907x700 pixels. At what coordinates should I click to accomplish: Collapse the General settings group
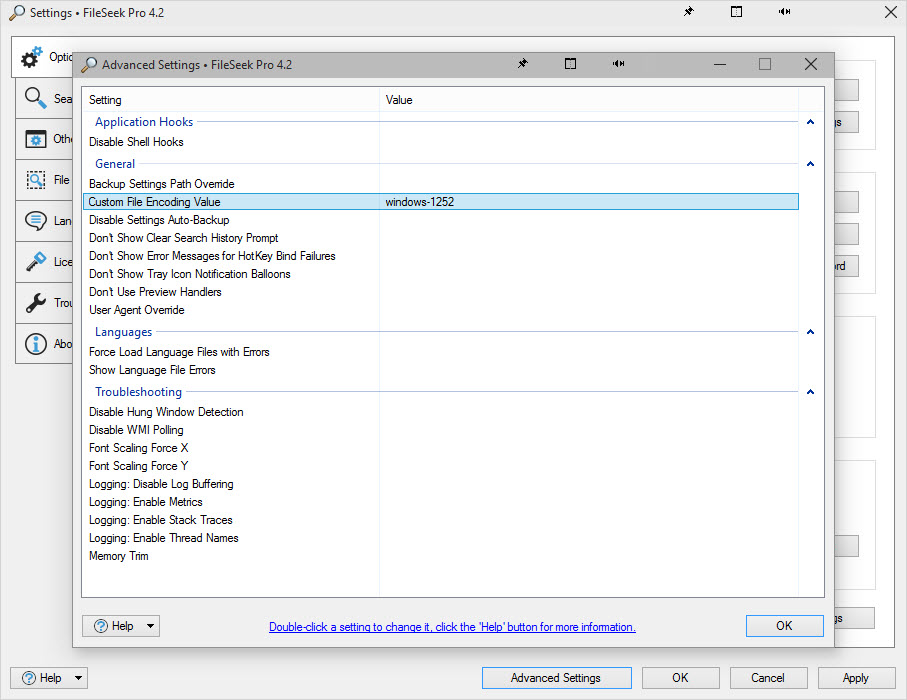[810, 164]
